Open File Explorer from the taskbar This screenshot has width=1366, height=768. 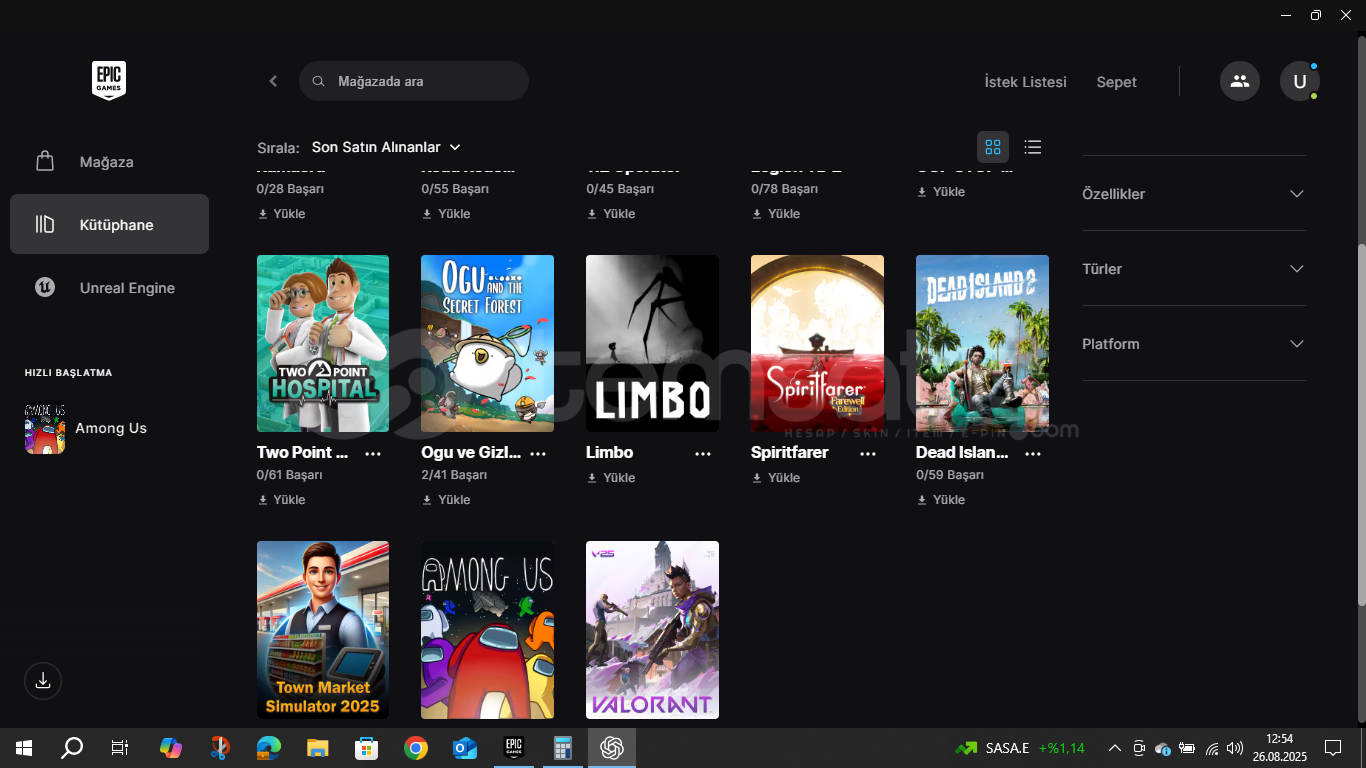click(x=318, y=748)
